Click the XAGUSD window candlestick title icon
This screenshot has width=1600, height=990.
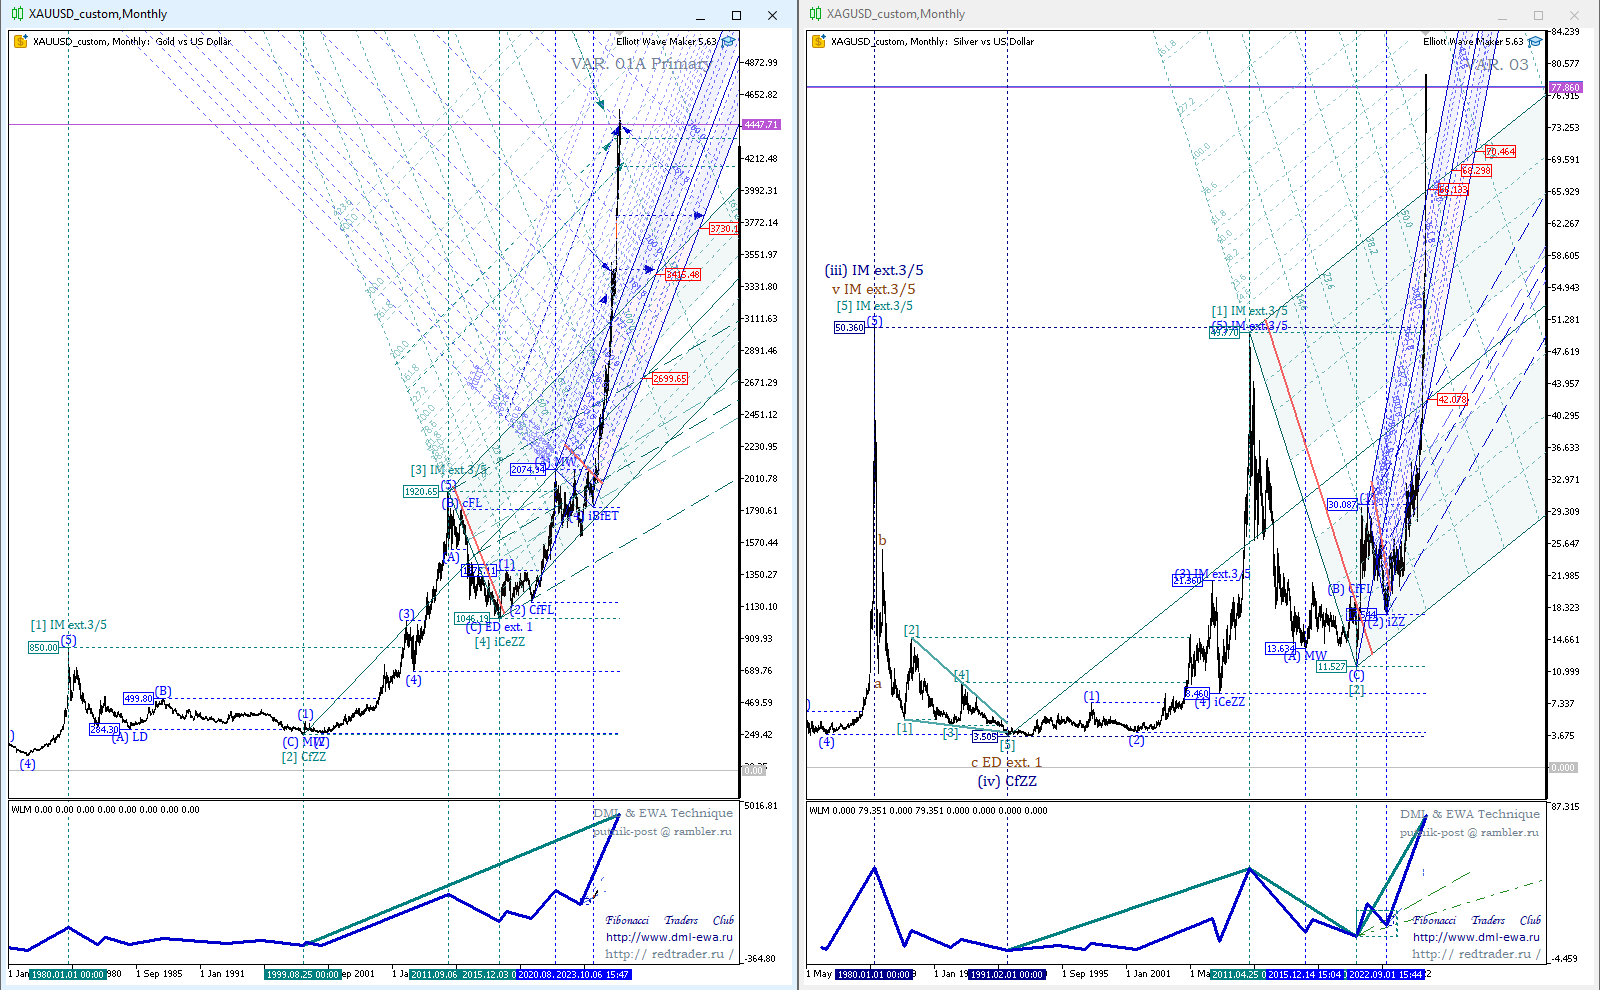point(816,14)
